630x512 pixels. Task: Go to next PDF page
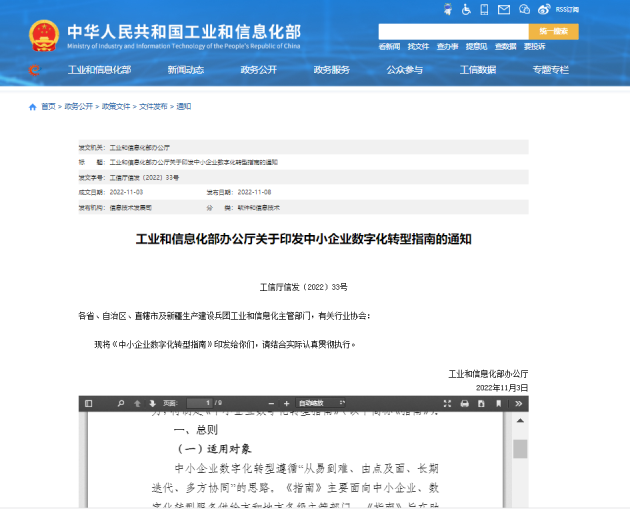[152, 403]
